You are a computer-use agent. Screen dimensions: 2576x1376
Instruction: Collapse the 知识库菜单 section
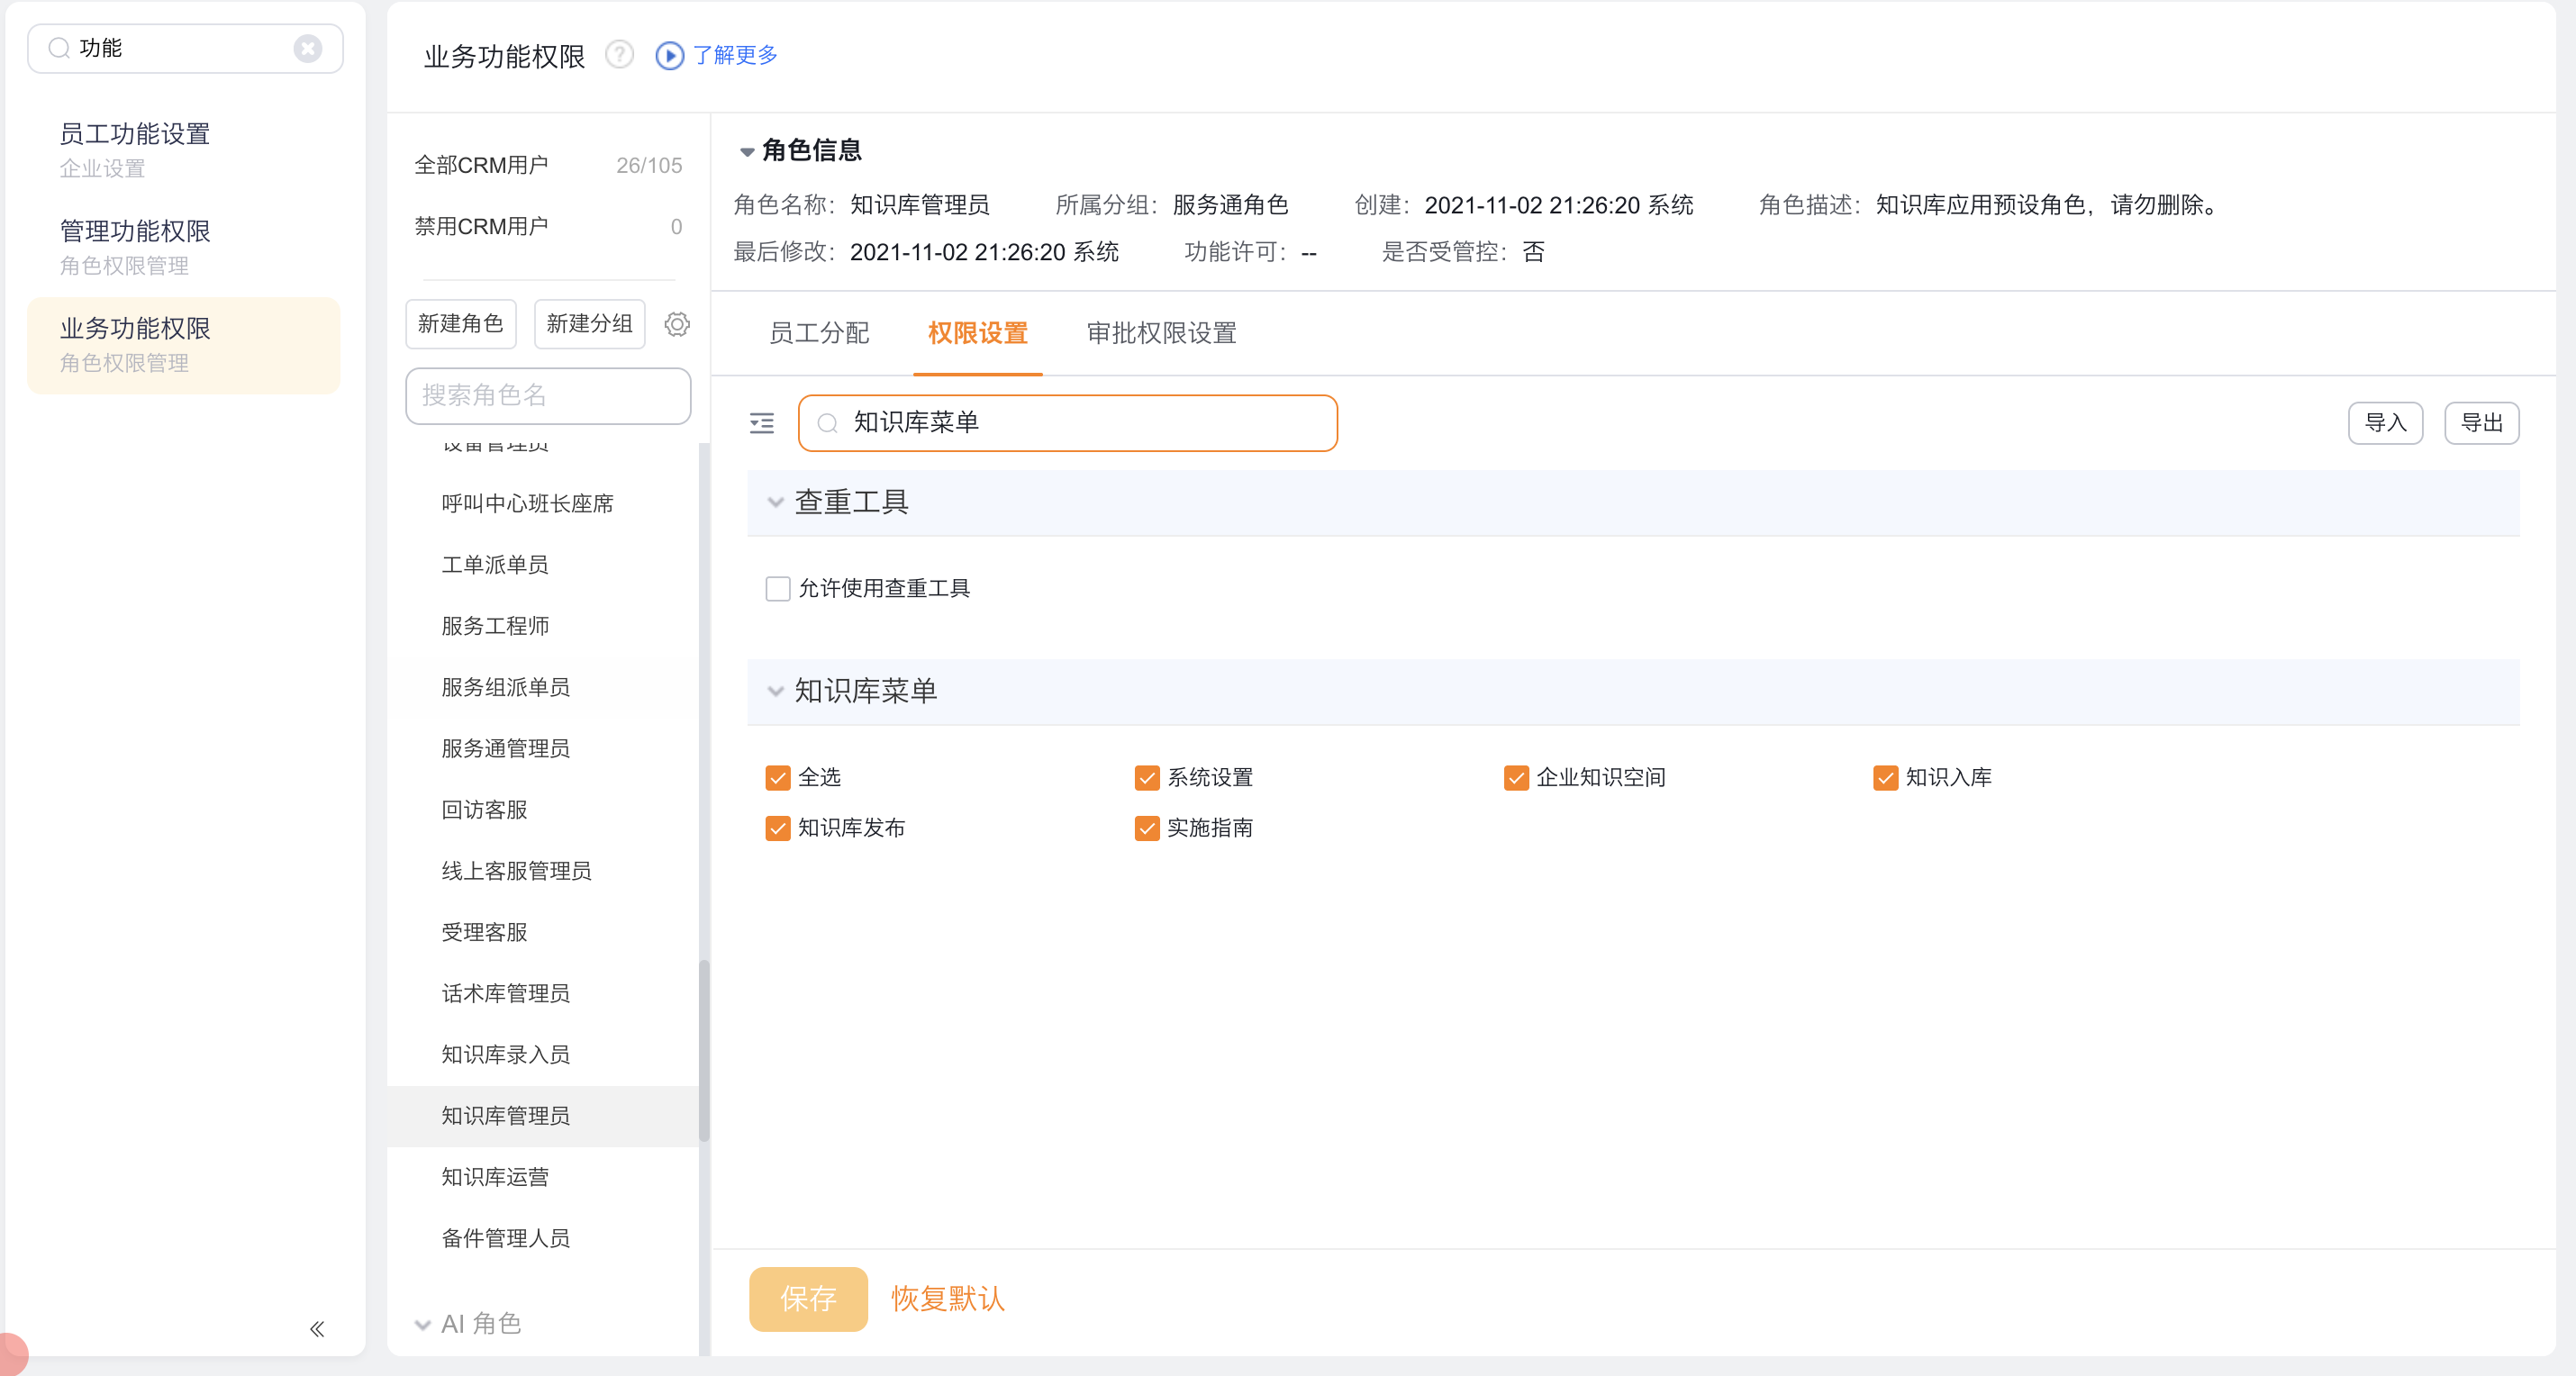[x=775, y=691]
